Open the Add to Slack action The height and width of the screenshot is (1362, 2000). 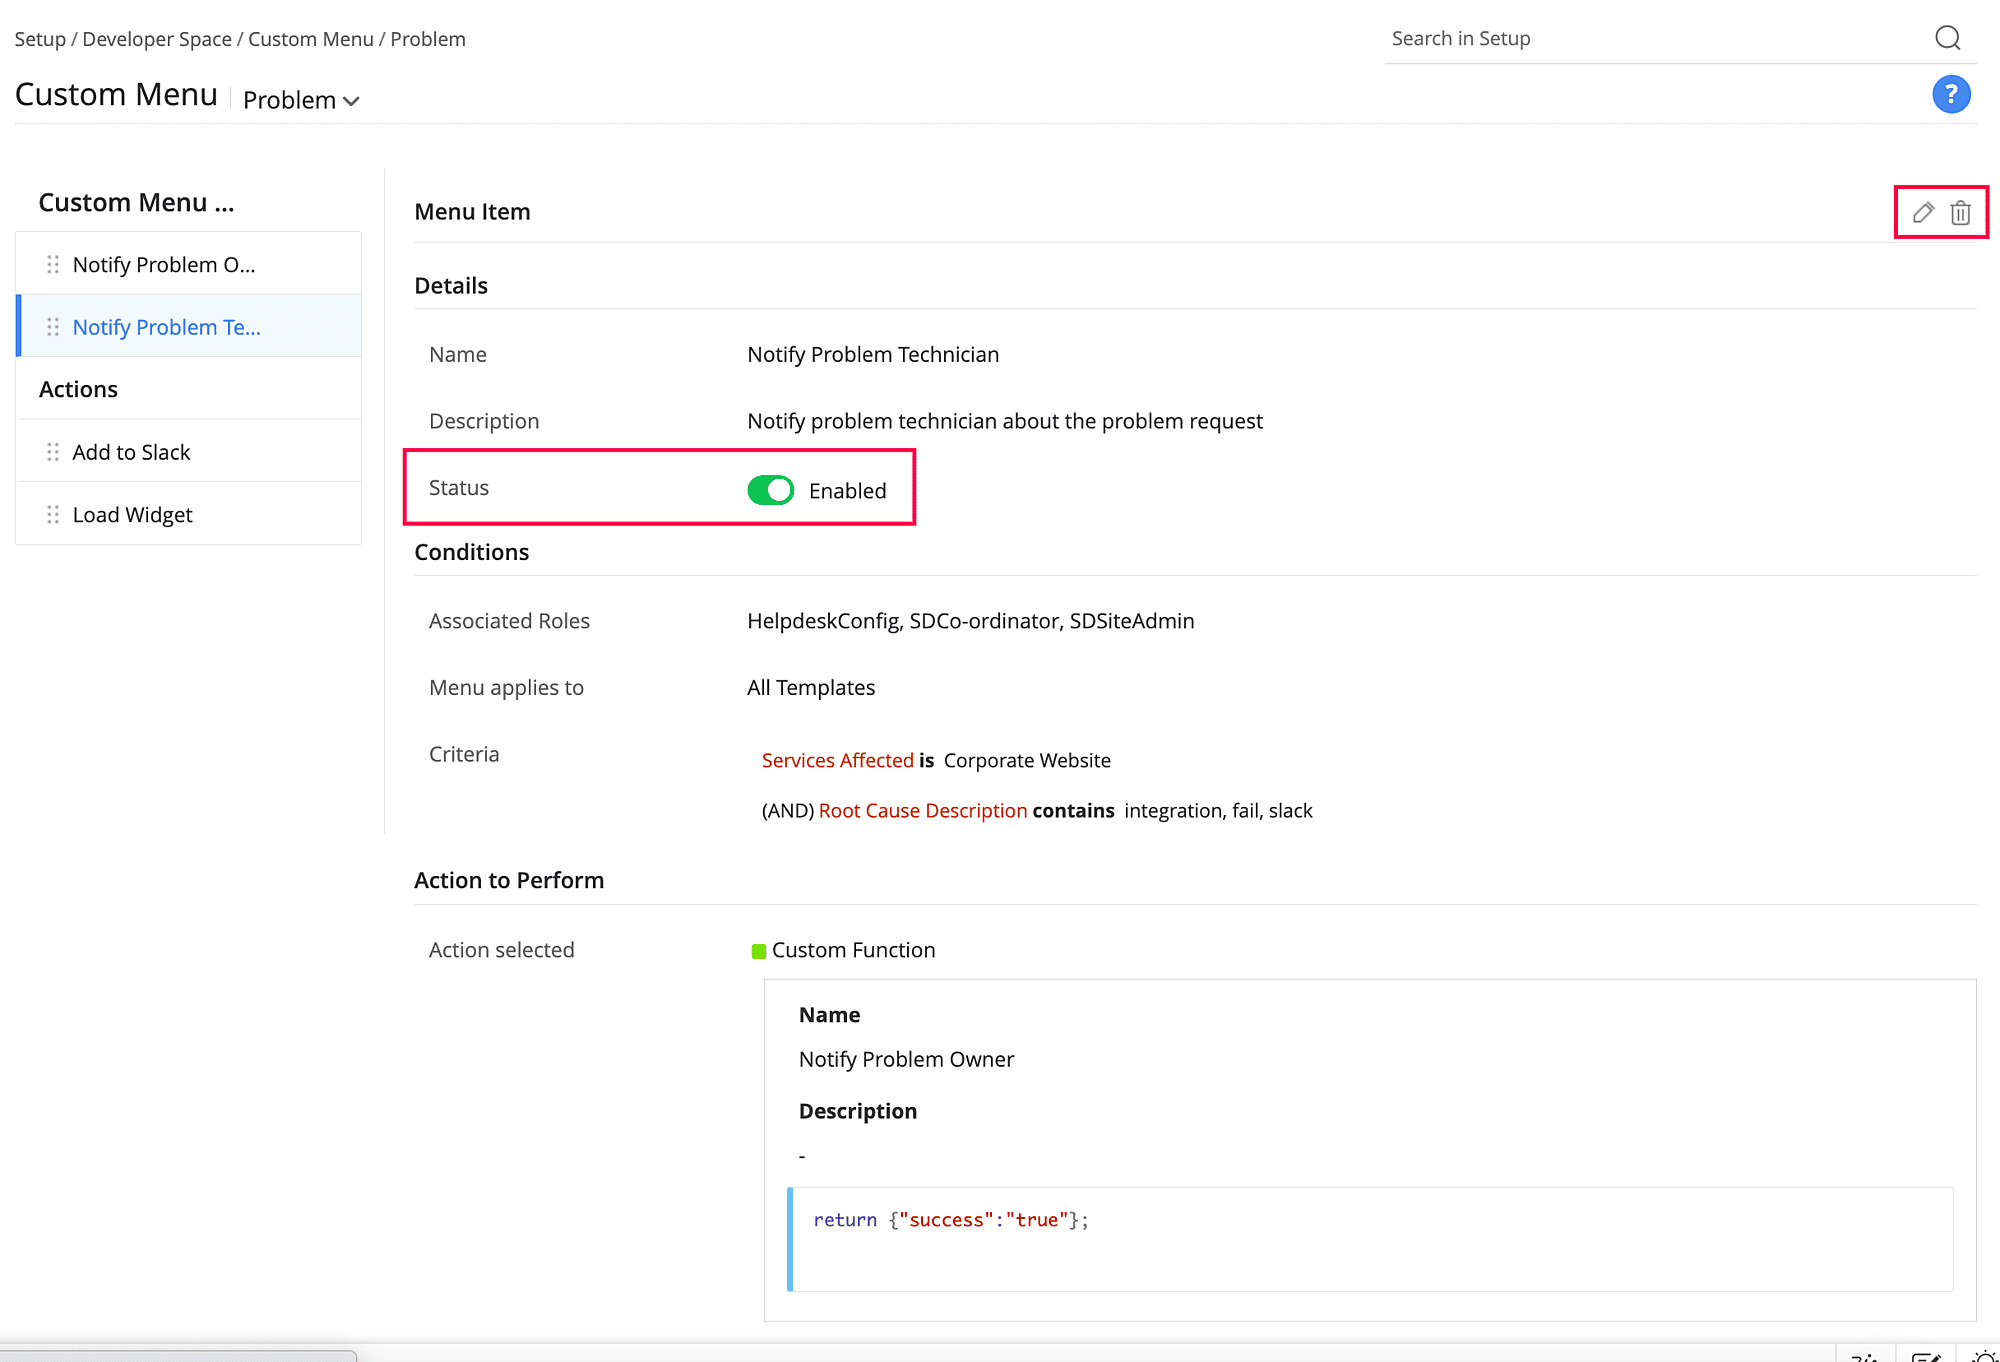(x=131, y=452)
